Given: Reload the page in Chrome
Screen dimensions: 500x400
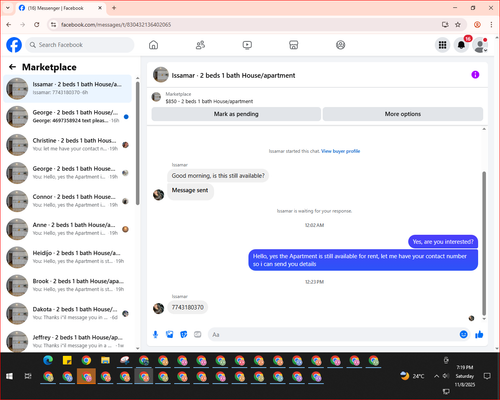Looking at the screenshot, I should point(37,25).
